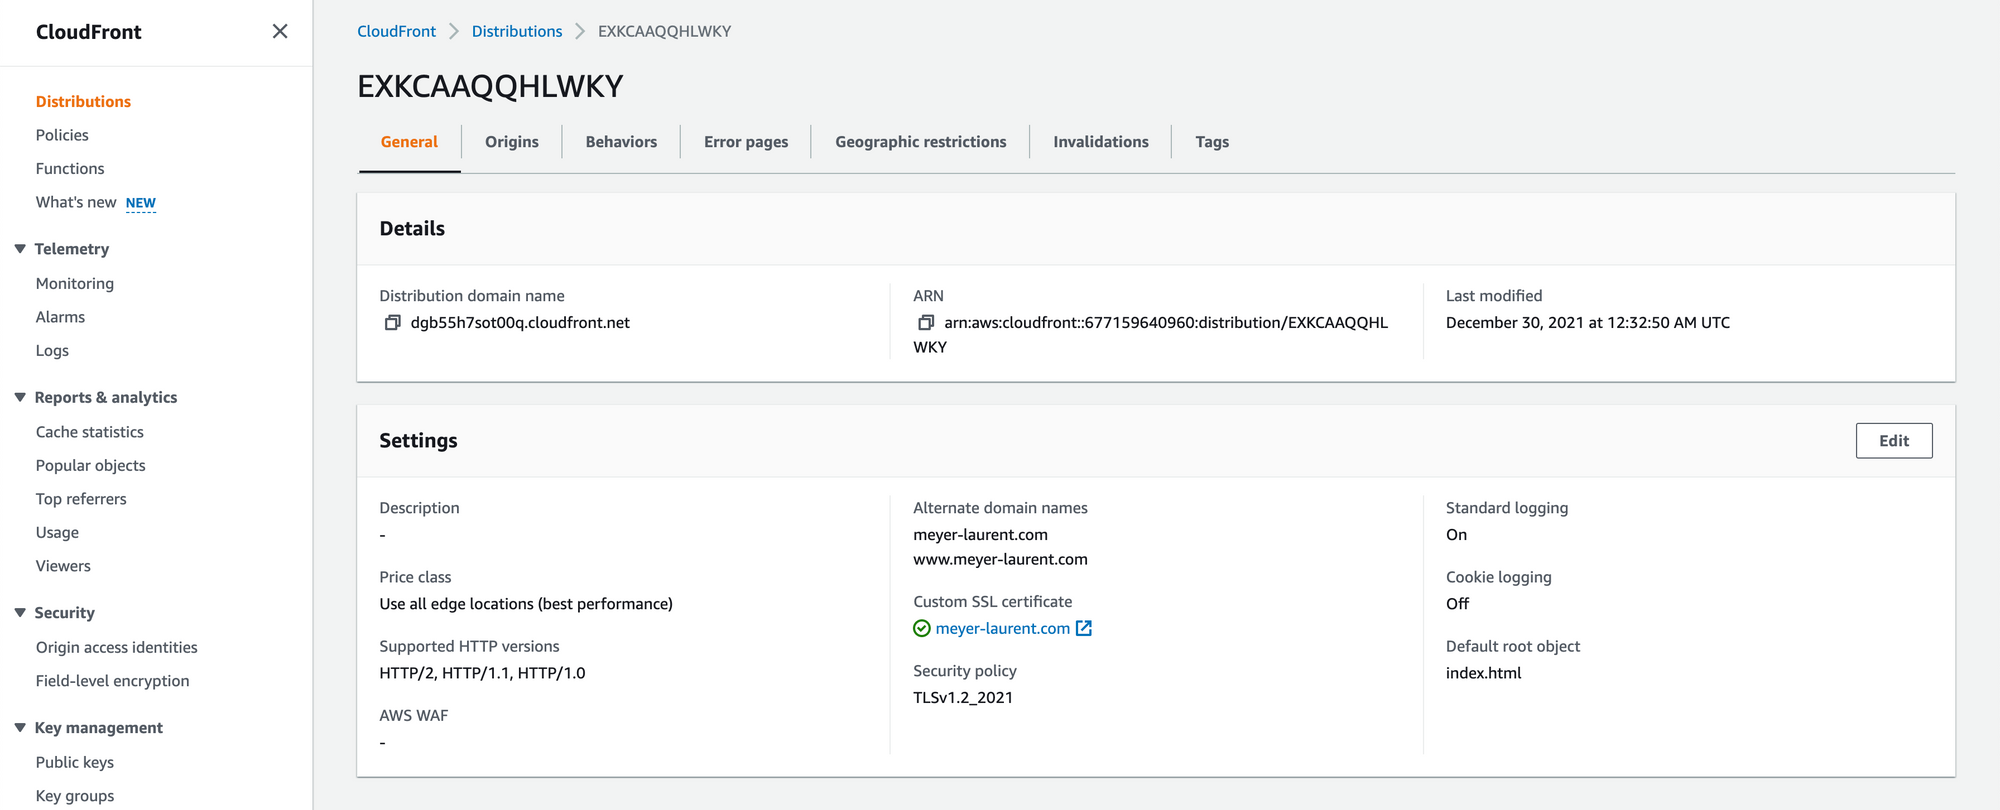Select the Tags tab
The width and height of the screenshot is (2000, 810).
click(x=1212, y=142)
